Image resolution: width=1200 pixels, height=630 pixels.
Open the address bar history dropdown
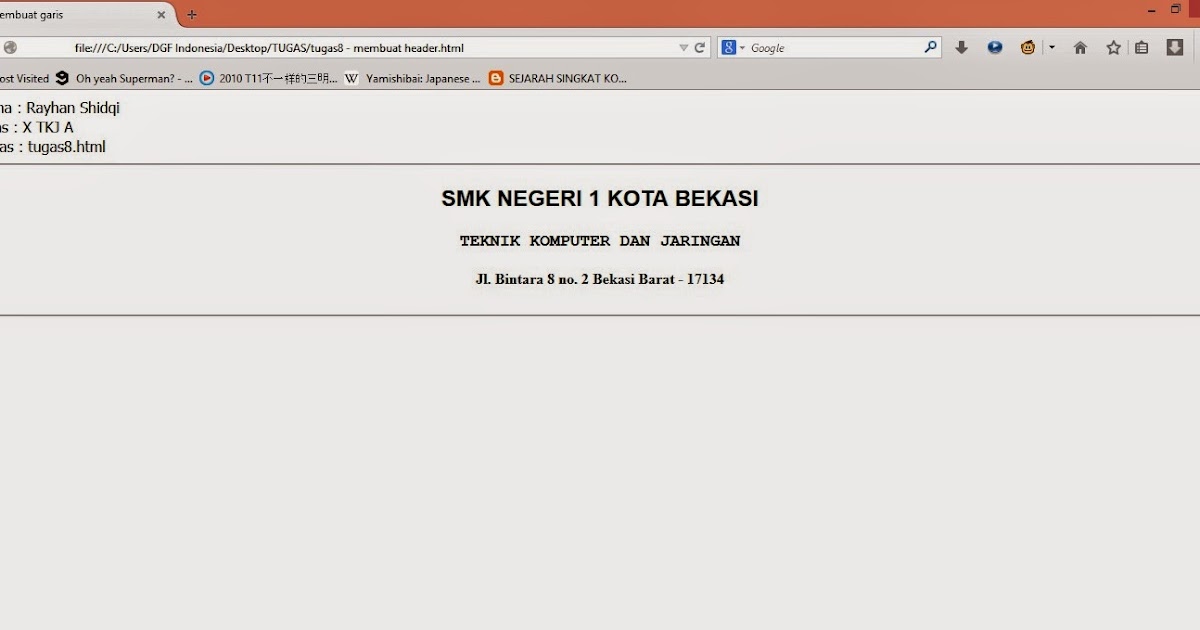point(684,47)
